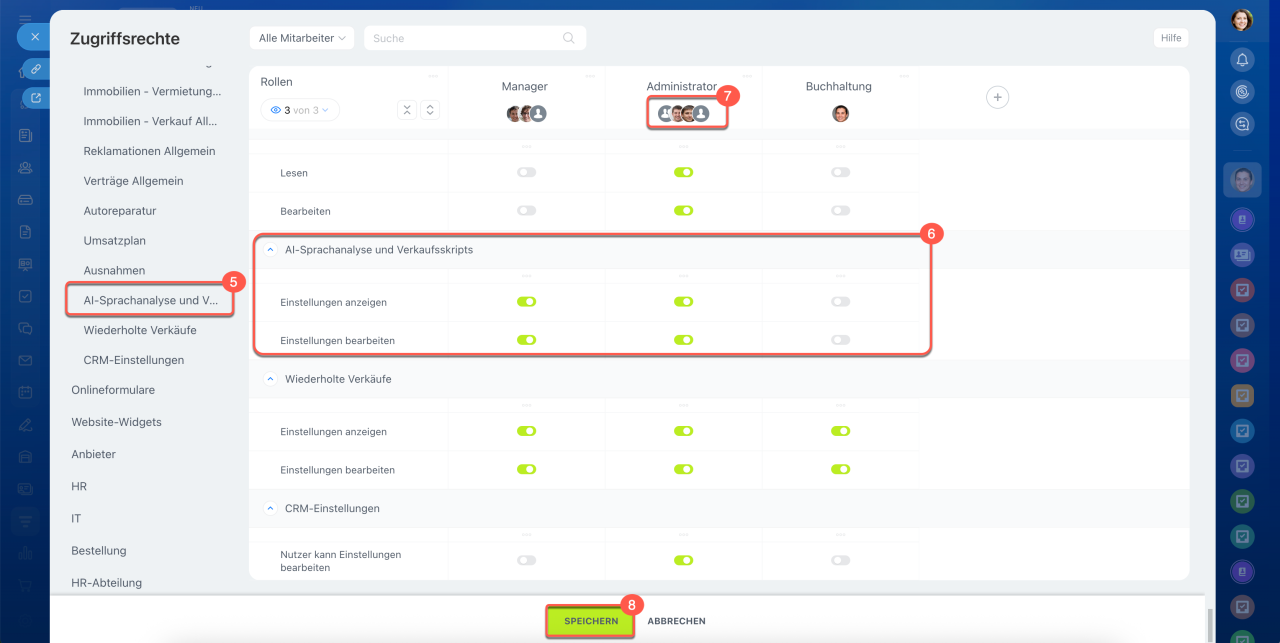Enable Buchhaltung's Einstellungen bearbeiten for AI-Sprachanalyse
This screenshot has height=643, width=1280.
(x=840, y=340)
